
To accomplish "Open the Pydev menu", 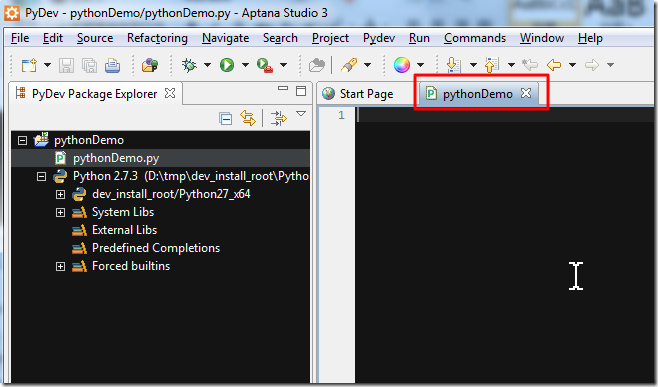I will (x=379, y=38).
